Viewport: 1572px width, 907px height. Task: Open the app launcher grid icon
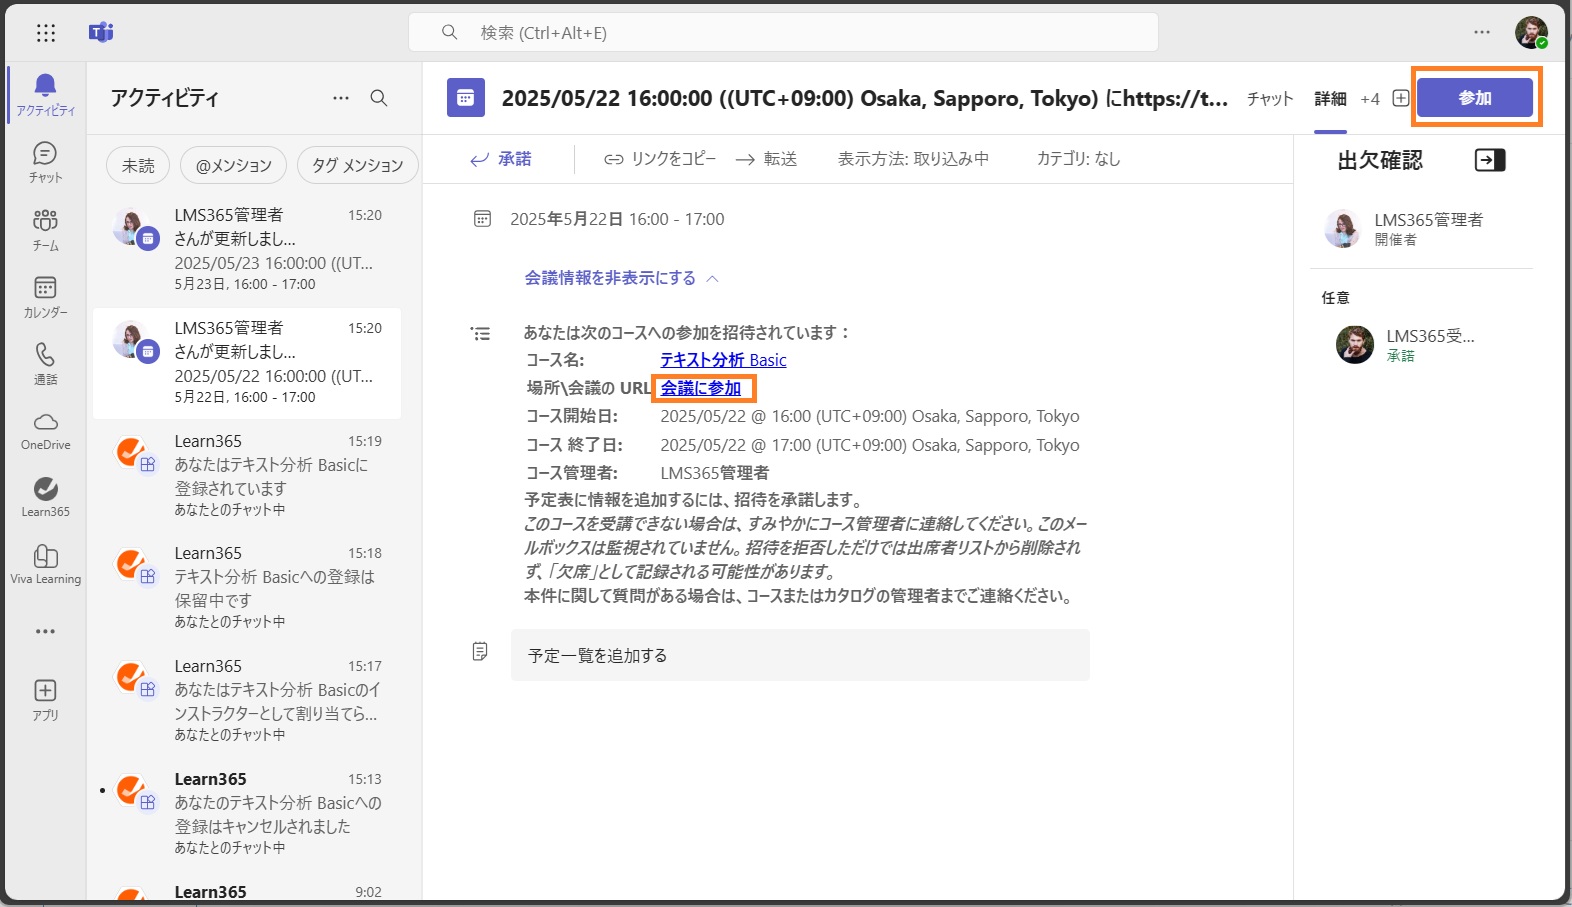point(46,33)
